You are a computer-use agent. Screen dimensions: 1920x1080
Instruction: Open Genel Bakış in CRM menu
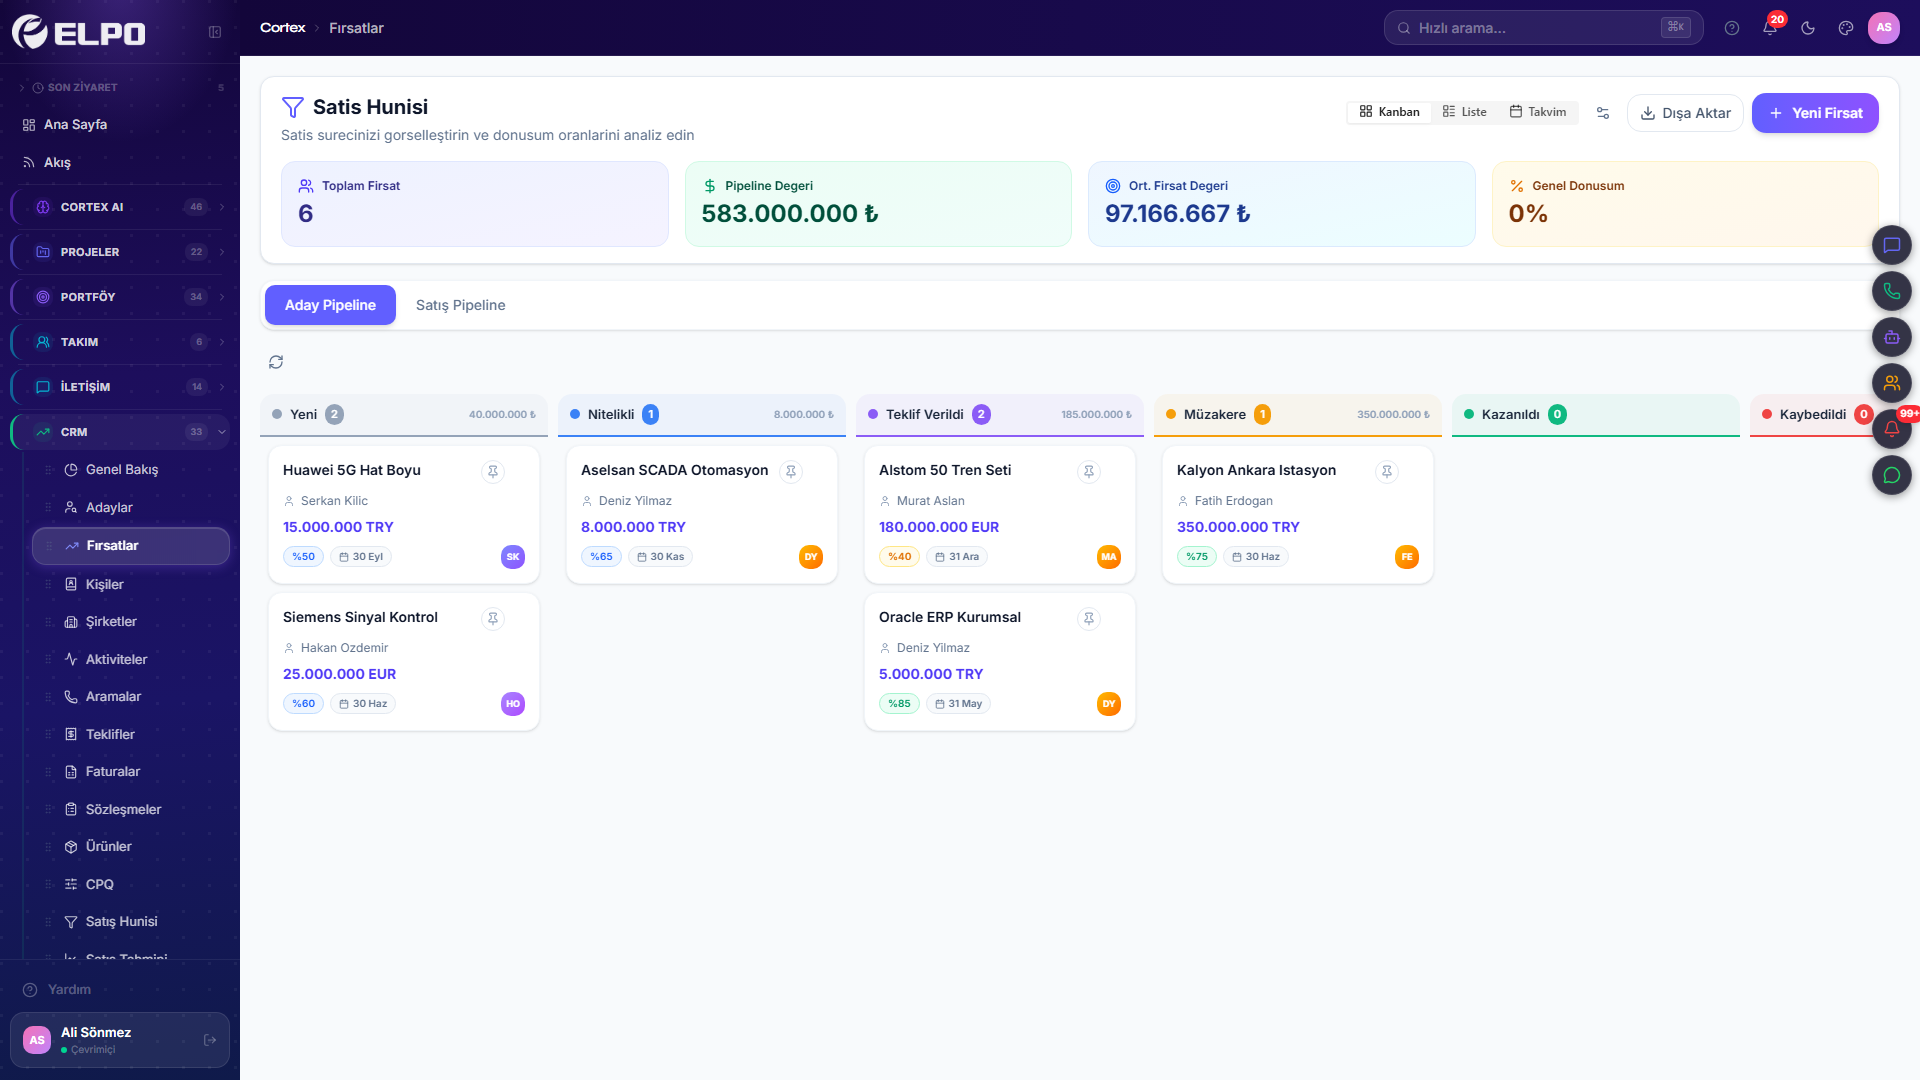(131, 470)
